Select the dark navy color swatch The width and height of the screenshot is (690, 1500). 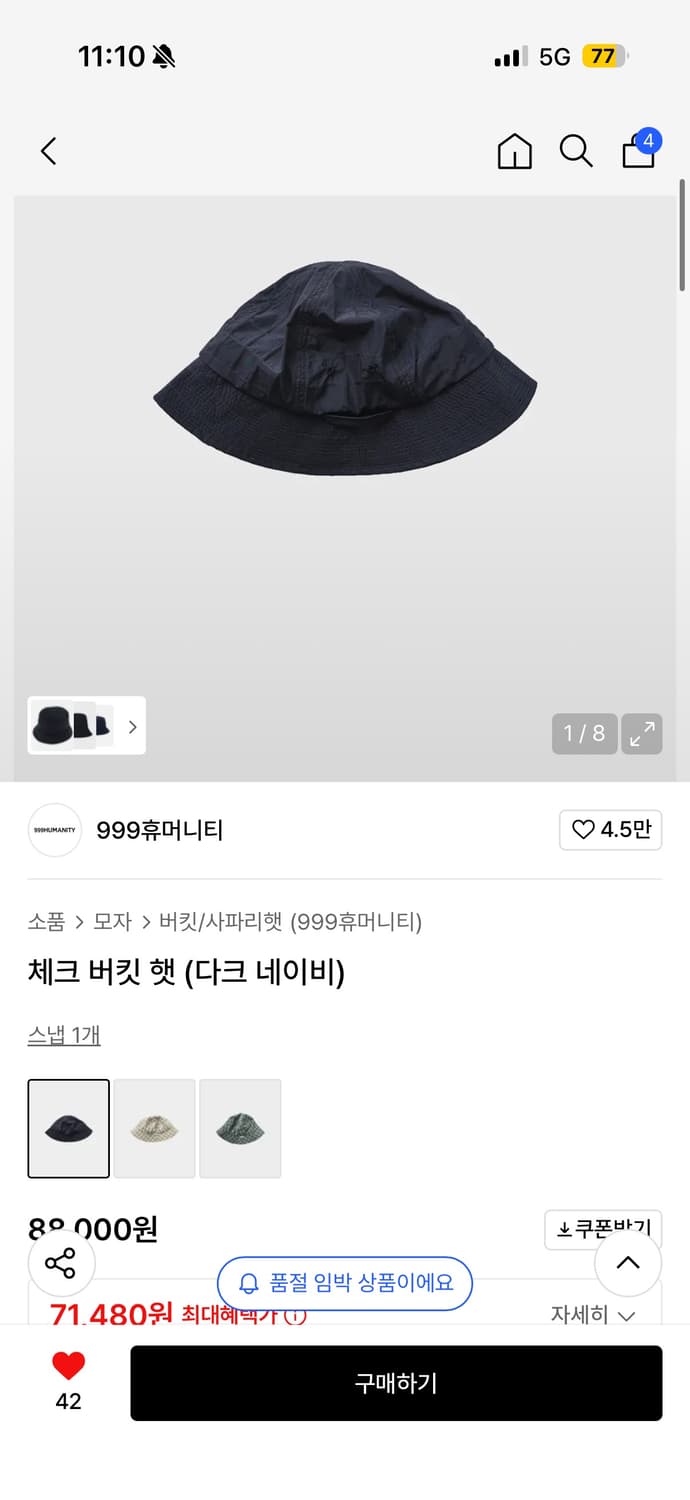pos(68,1128)
